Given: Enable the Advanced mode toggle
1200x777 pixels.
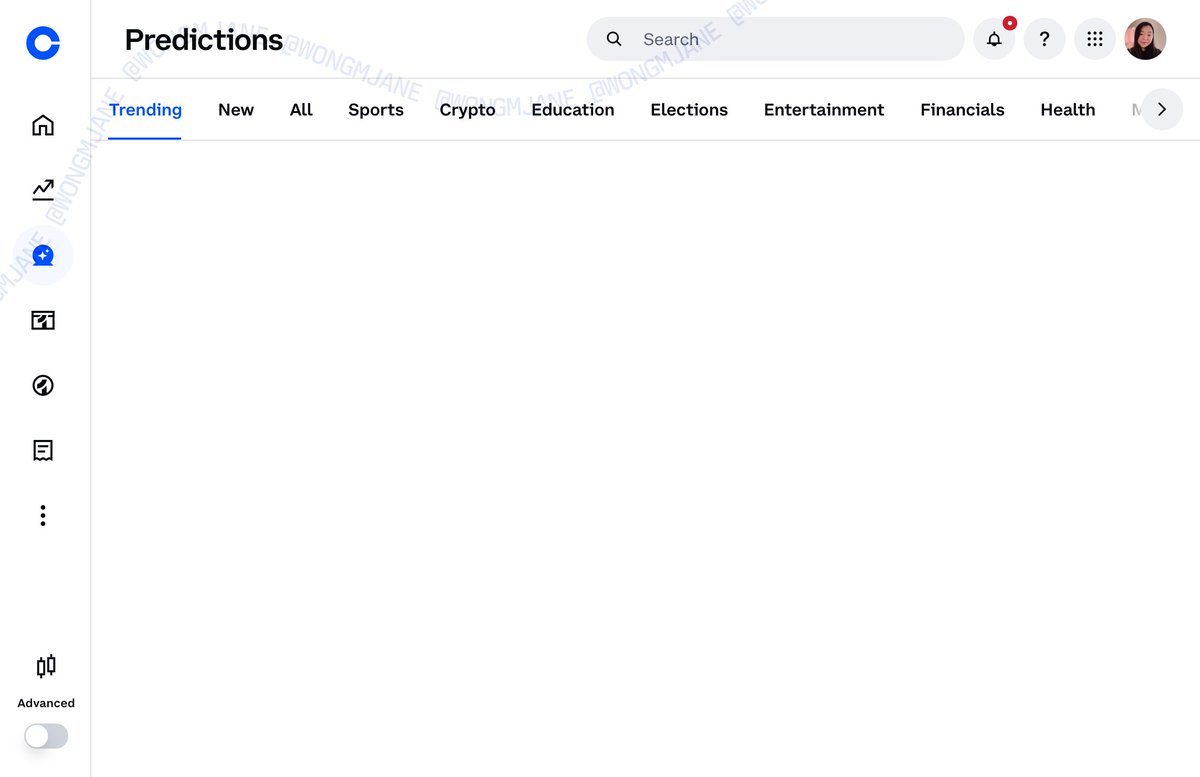Looking at the screenshot, I should [45, 736].
